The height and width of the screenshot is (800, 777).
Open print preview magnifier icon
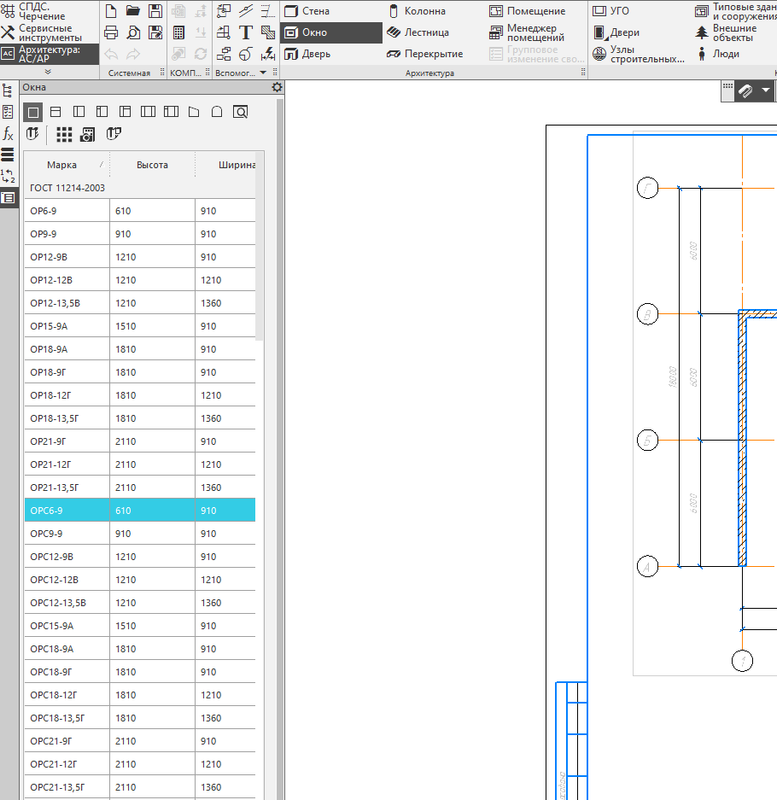[x=133, y=33]
